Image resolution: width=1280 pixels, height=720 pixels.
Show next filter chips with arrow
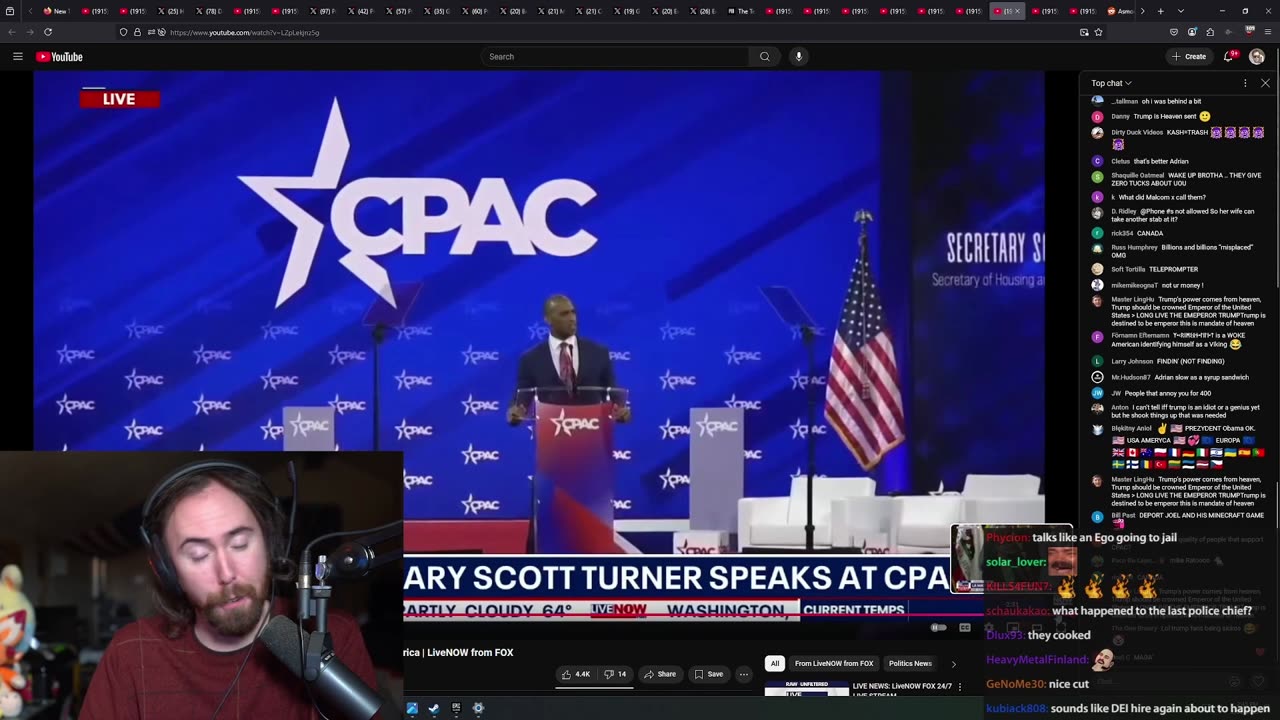click(x=953, y=663)
